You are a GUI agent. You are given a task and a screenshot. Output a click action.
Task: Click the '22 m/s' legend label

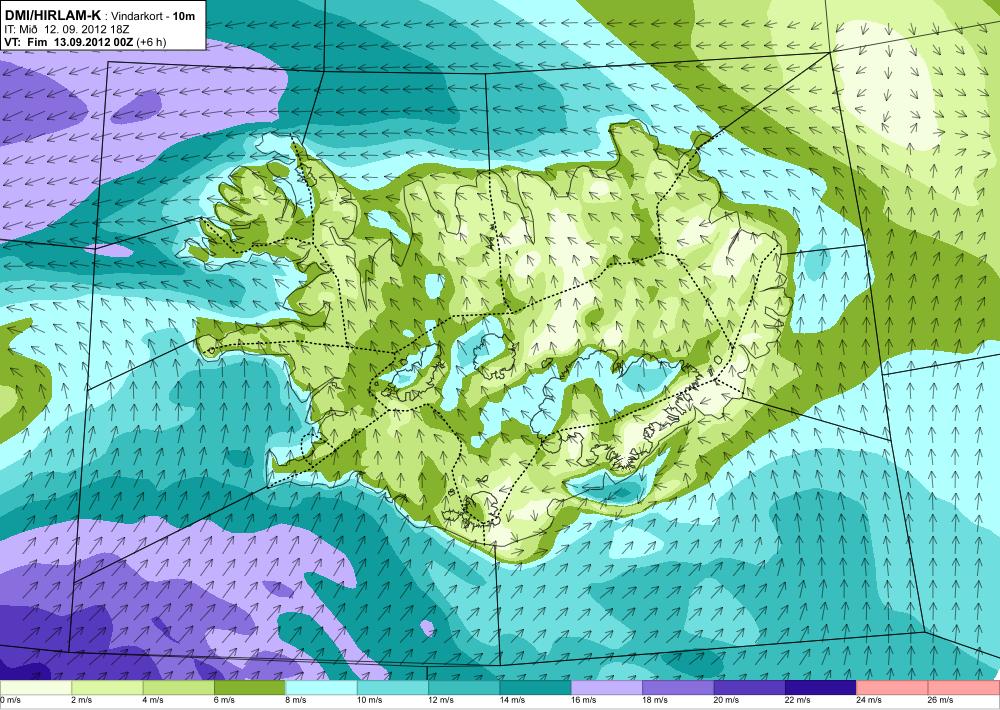coord(799,700)
